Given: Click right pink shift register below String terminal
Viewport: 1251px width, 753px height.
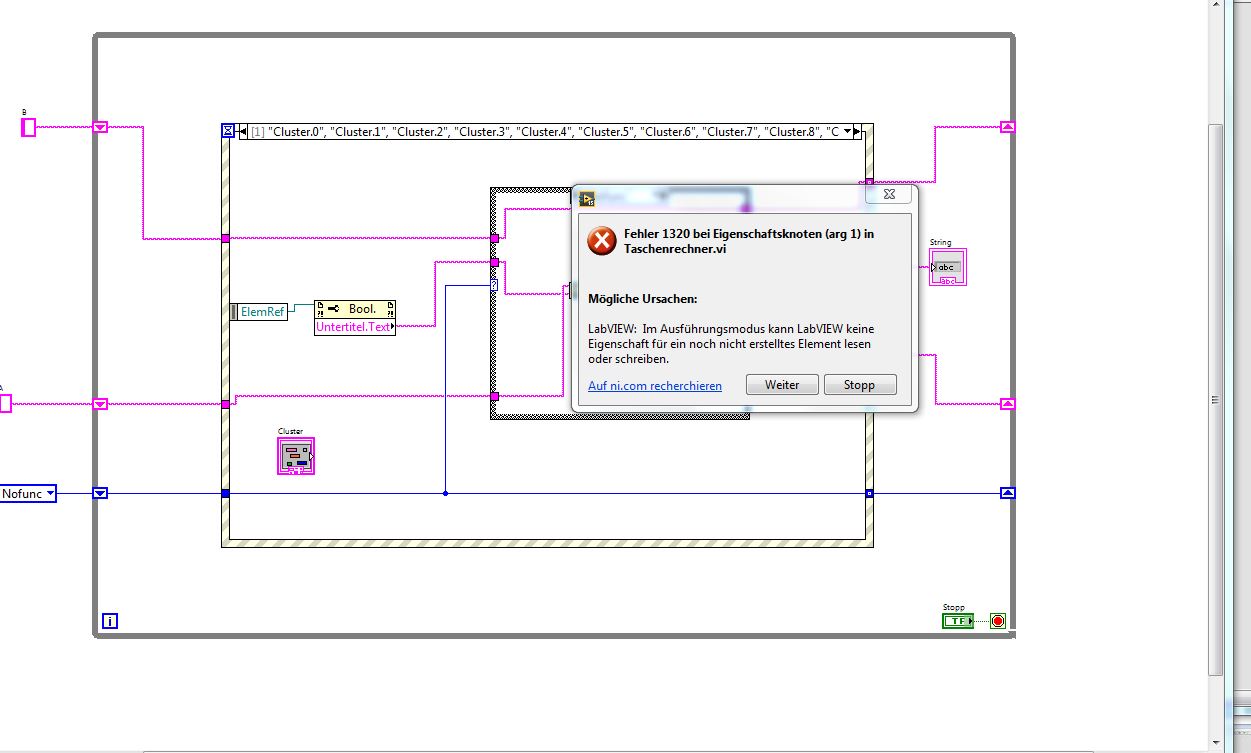Looking at the screenshot, I should click(x=1007, y=404).
